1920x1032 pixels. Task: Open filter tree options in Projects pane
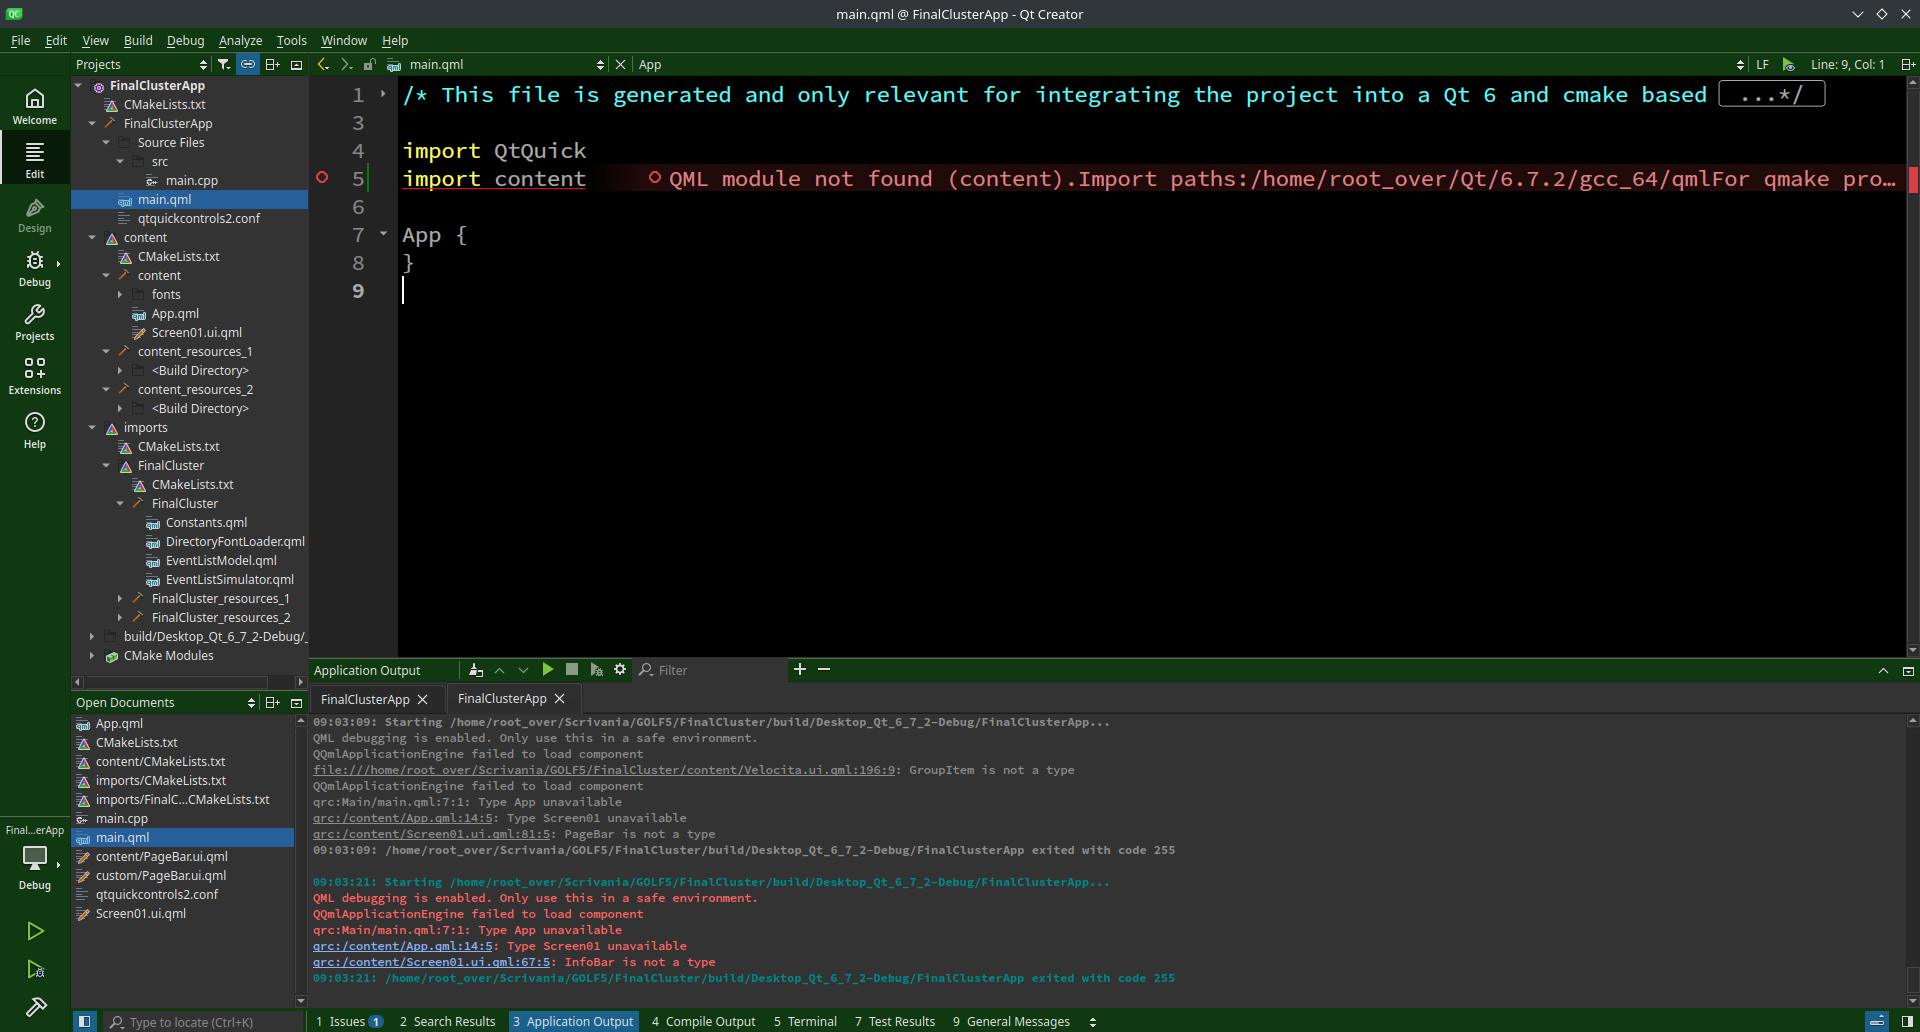click(224, 64)
